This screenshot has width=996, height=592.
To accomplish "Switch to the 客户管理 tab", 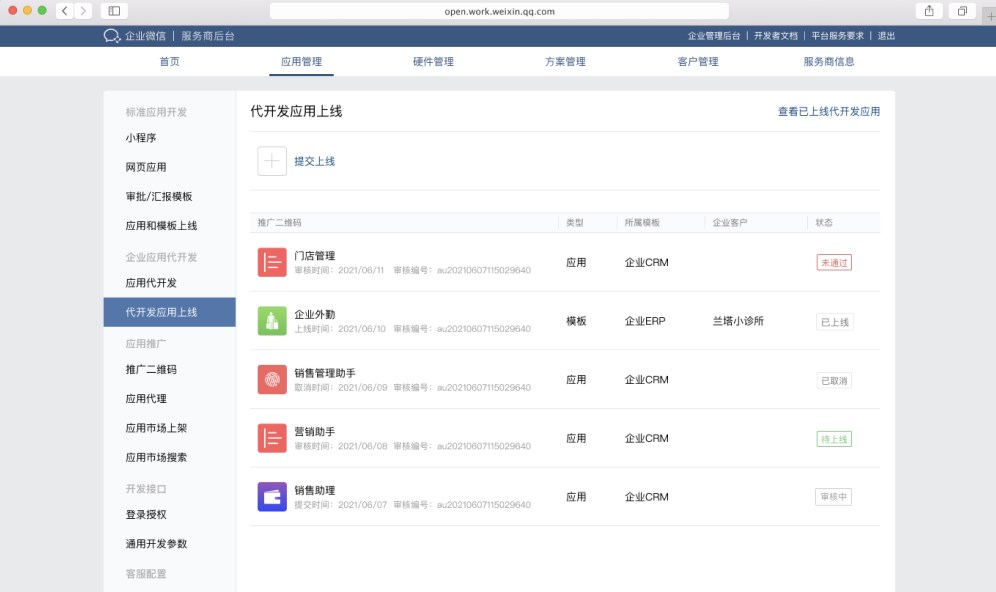I will pyautogui.click(x=698, y=62).
